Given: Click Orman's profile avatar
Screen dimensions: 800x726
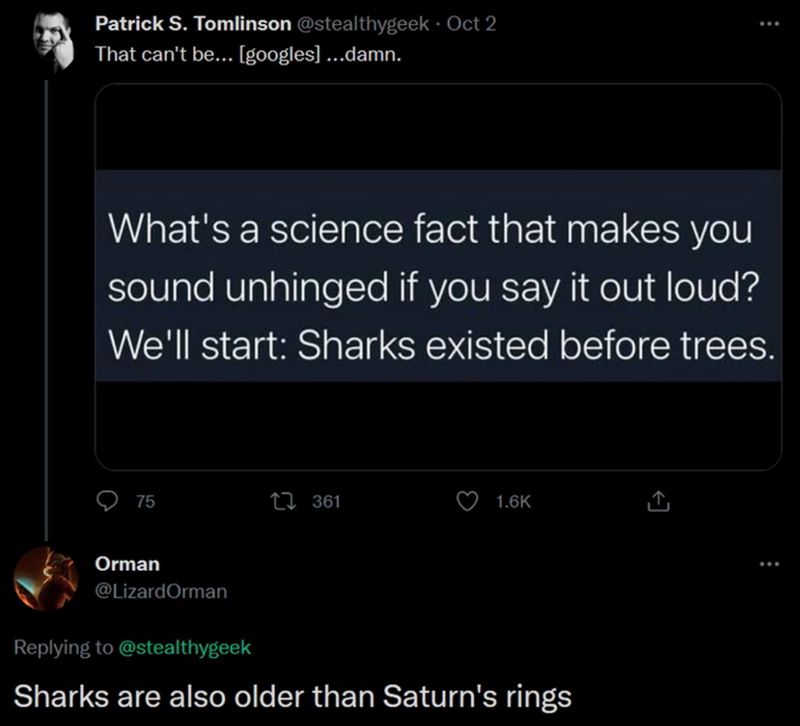Looking at the screenshot, I should pos(46,578).
